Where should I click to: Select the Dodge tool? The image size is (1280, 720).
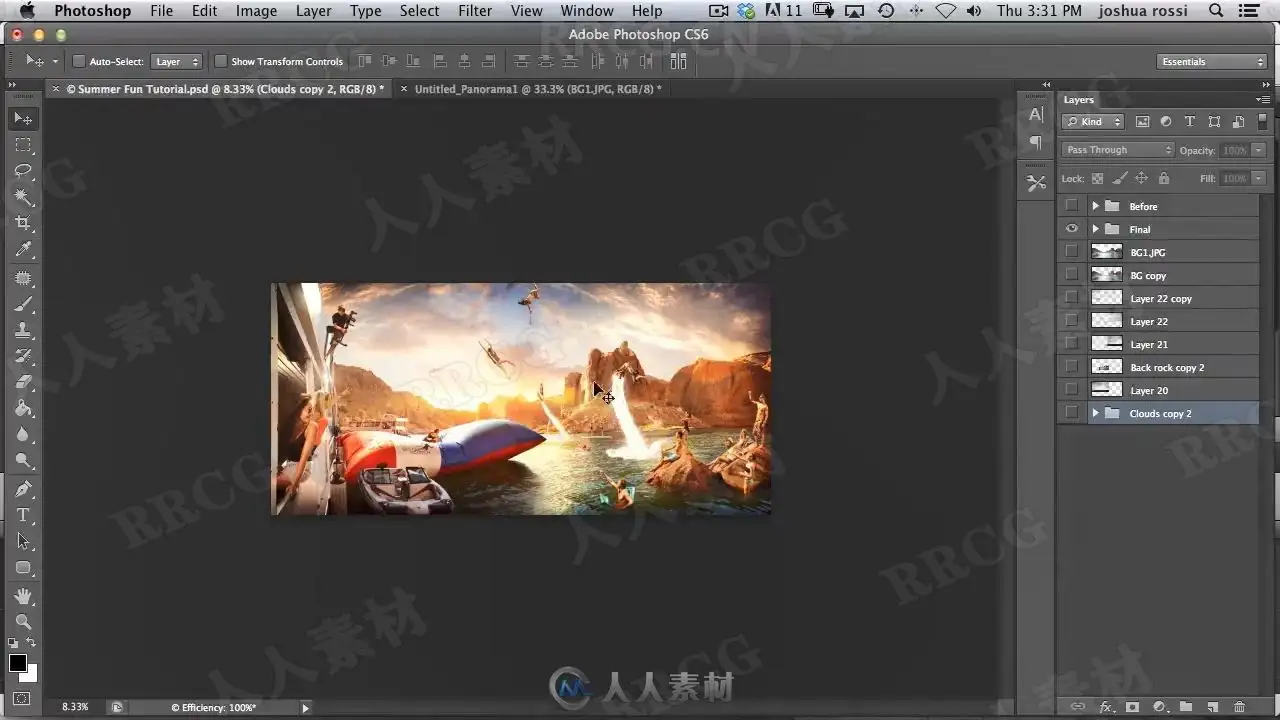coord(23,461)
